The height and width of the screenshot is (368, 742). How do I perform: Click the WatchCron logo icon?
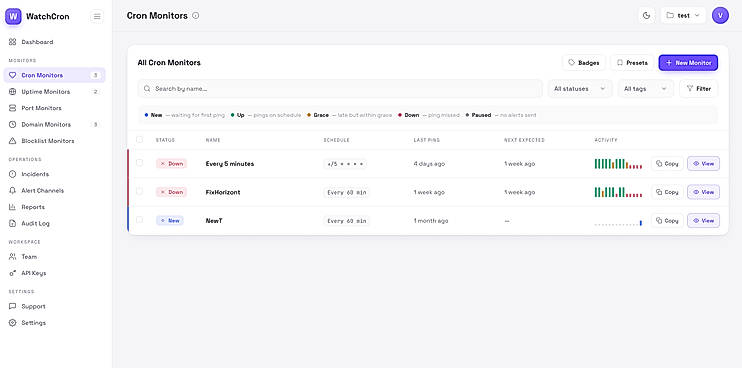click(x=13, y=16)
